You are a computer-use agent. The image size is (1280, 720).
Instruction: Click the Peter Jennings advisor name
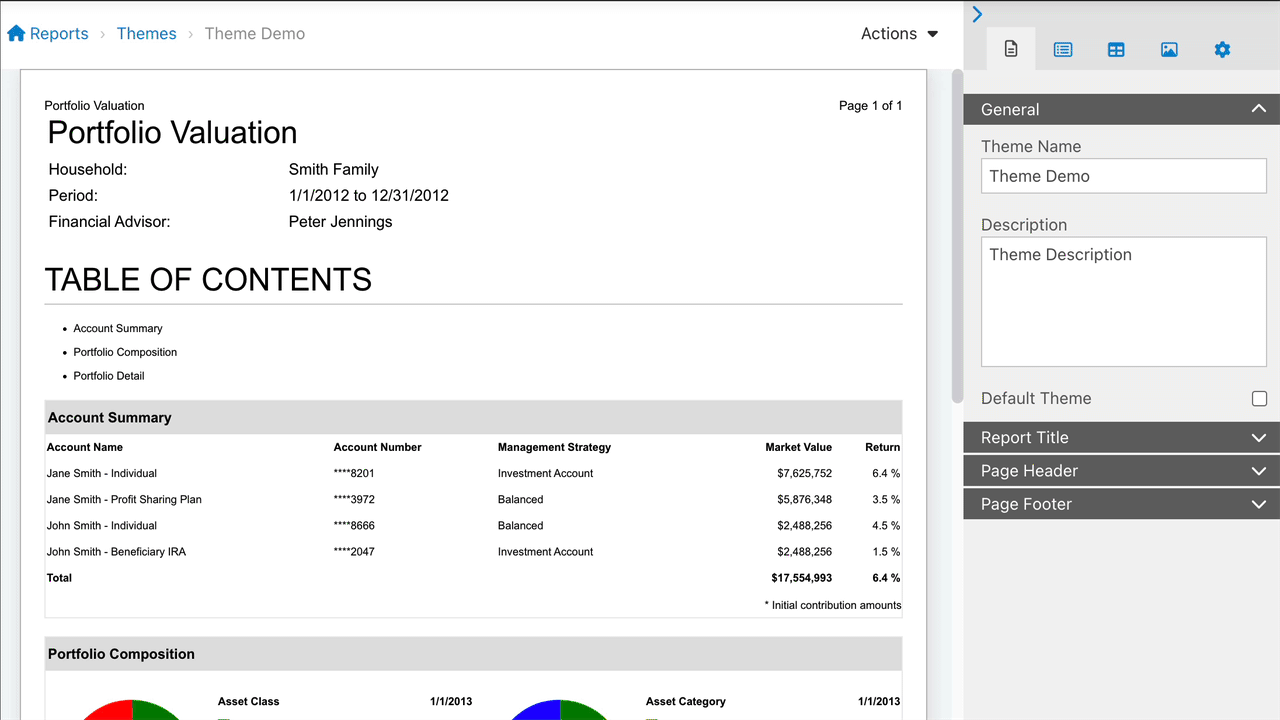click(340, 221)
